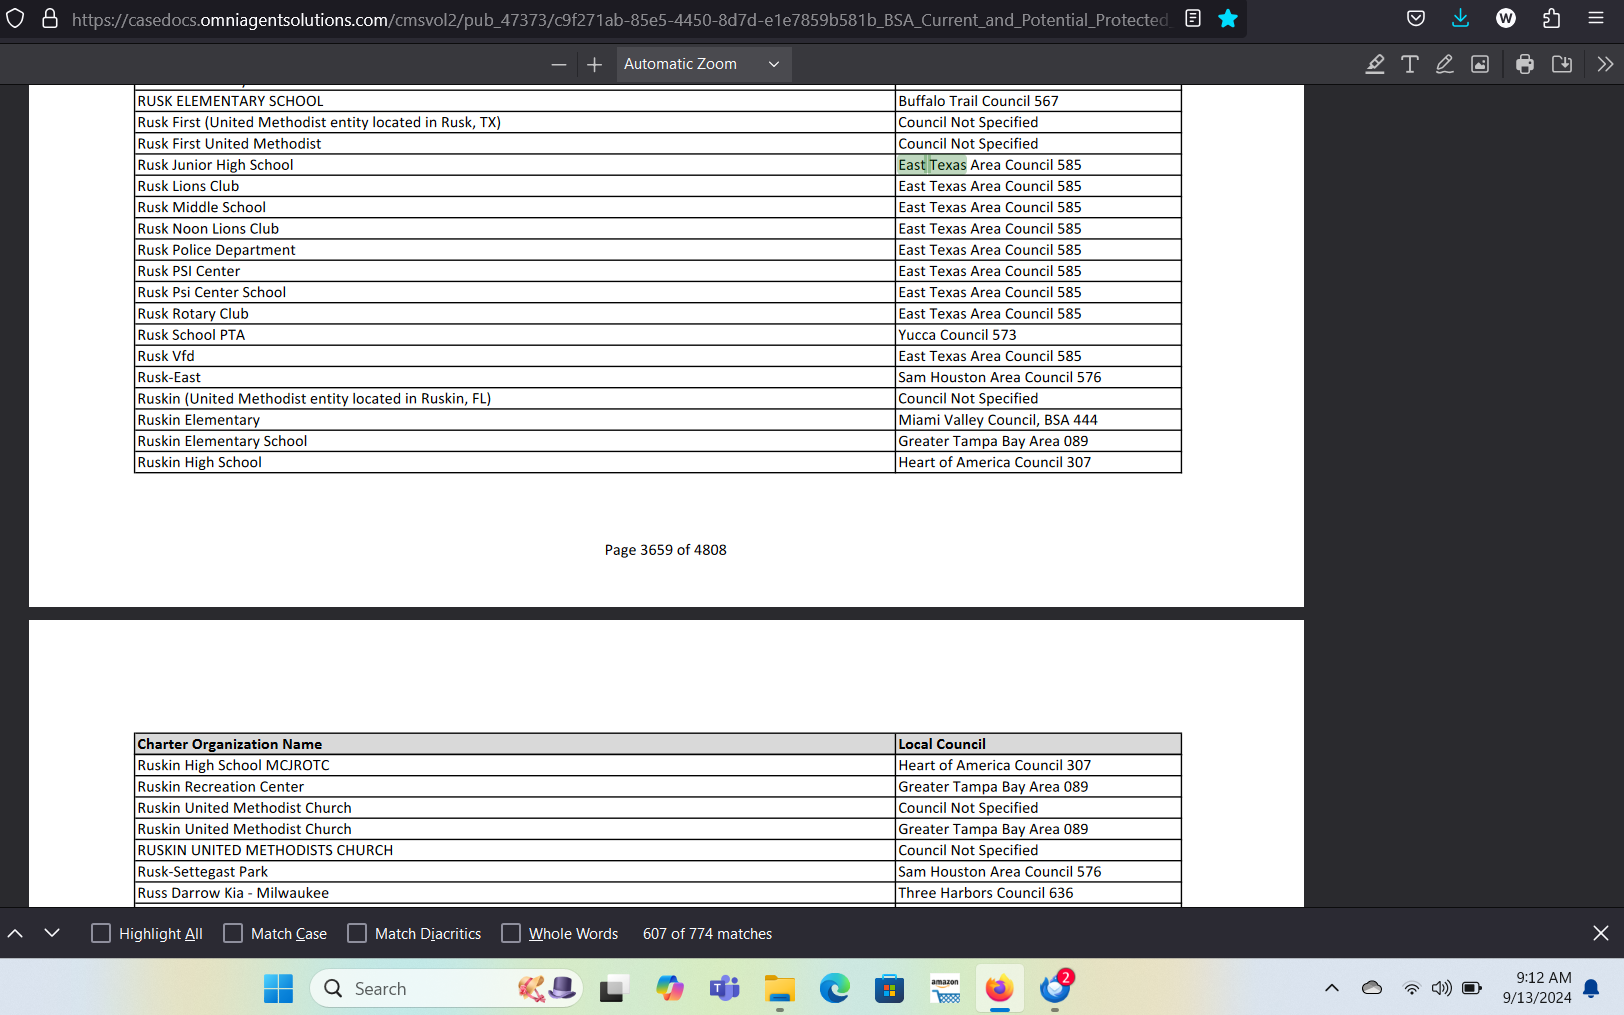Open Microsoft Teams from taskbar
The image size is (1624, 1015).
[724, 988]
